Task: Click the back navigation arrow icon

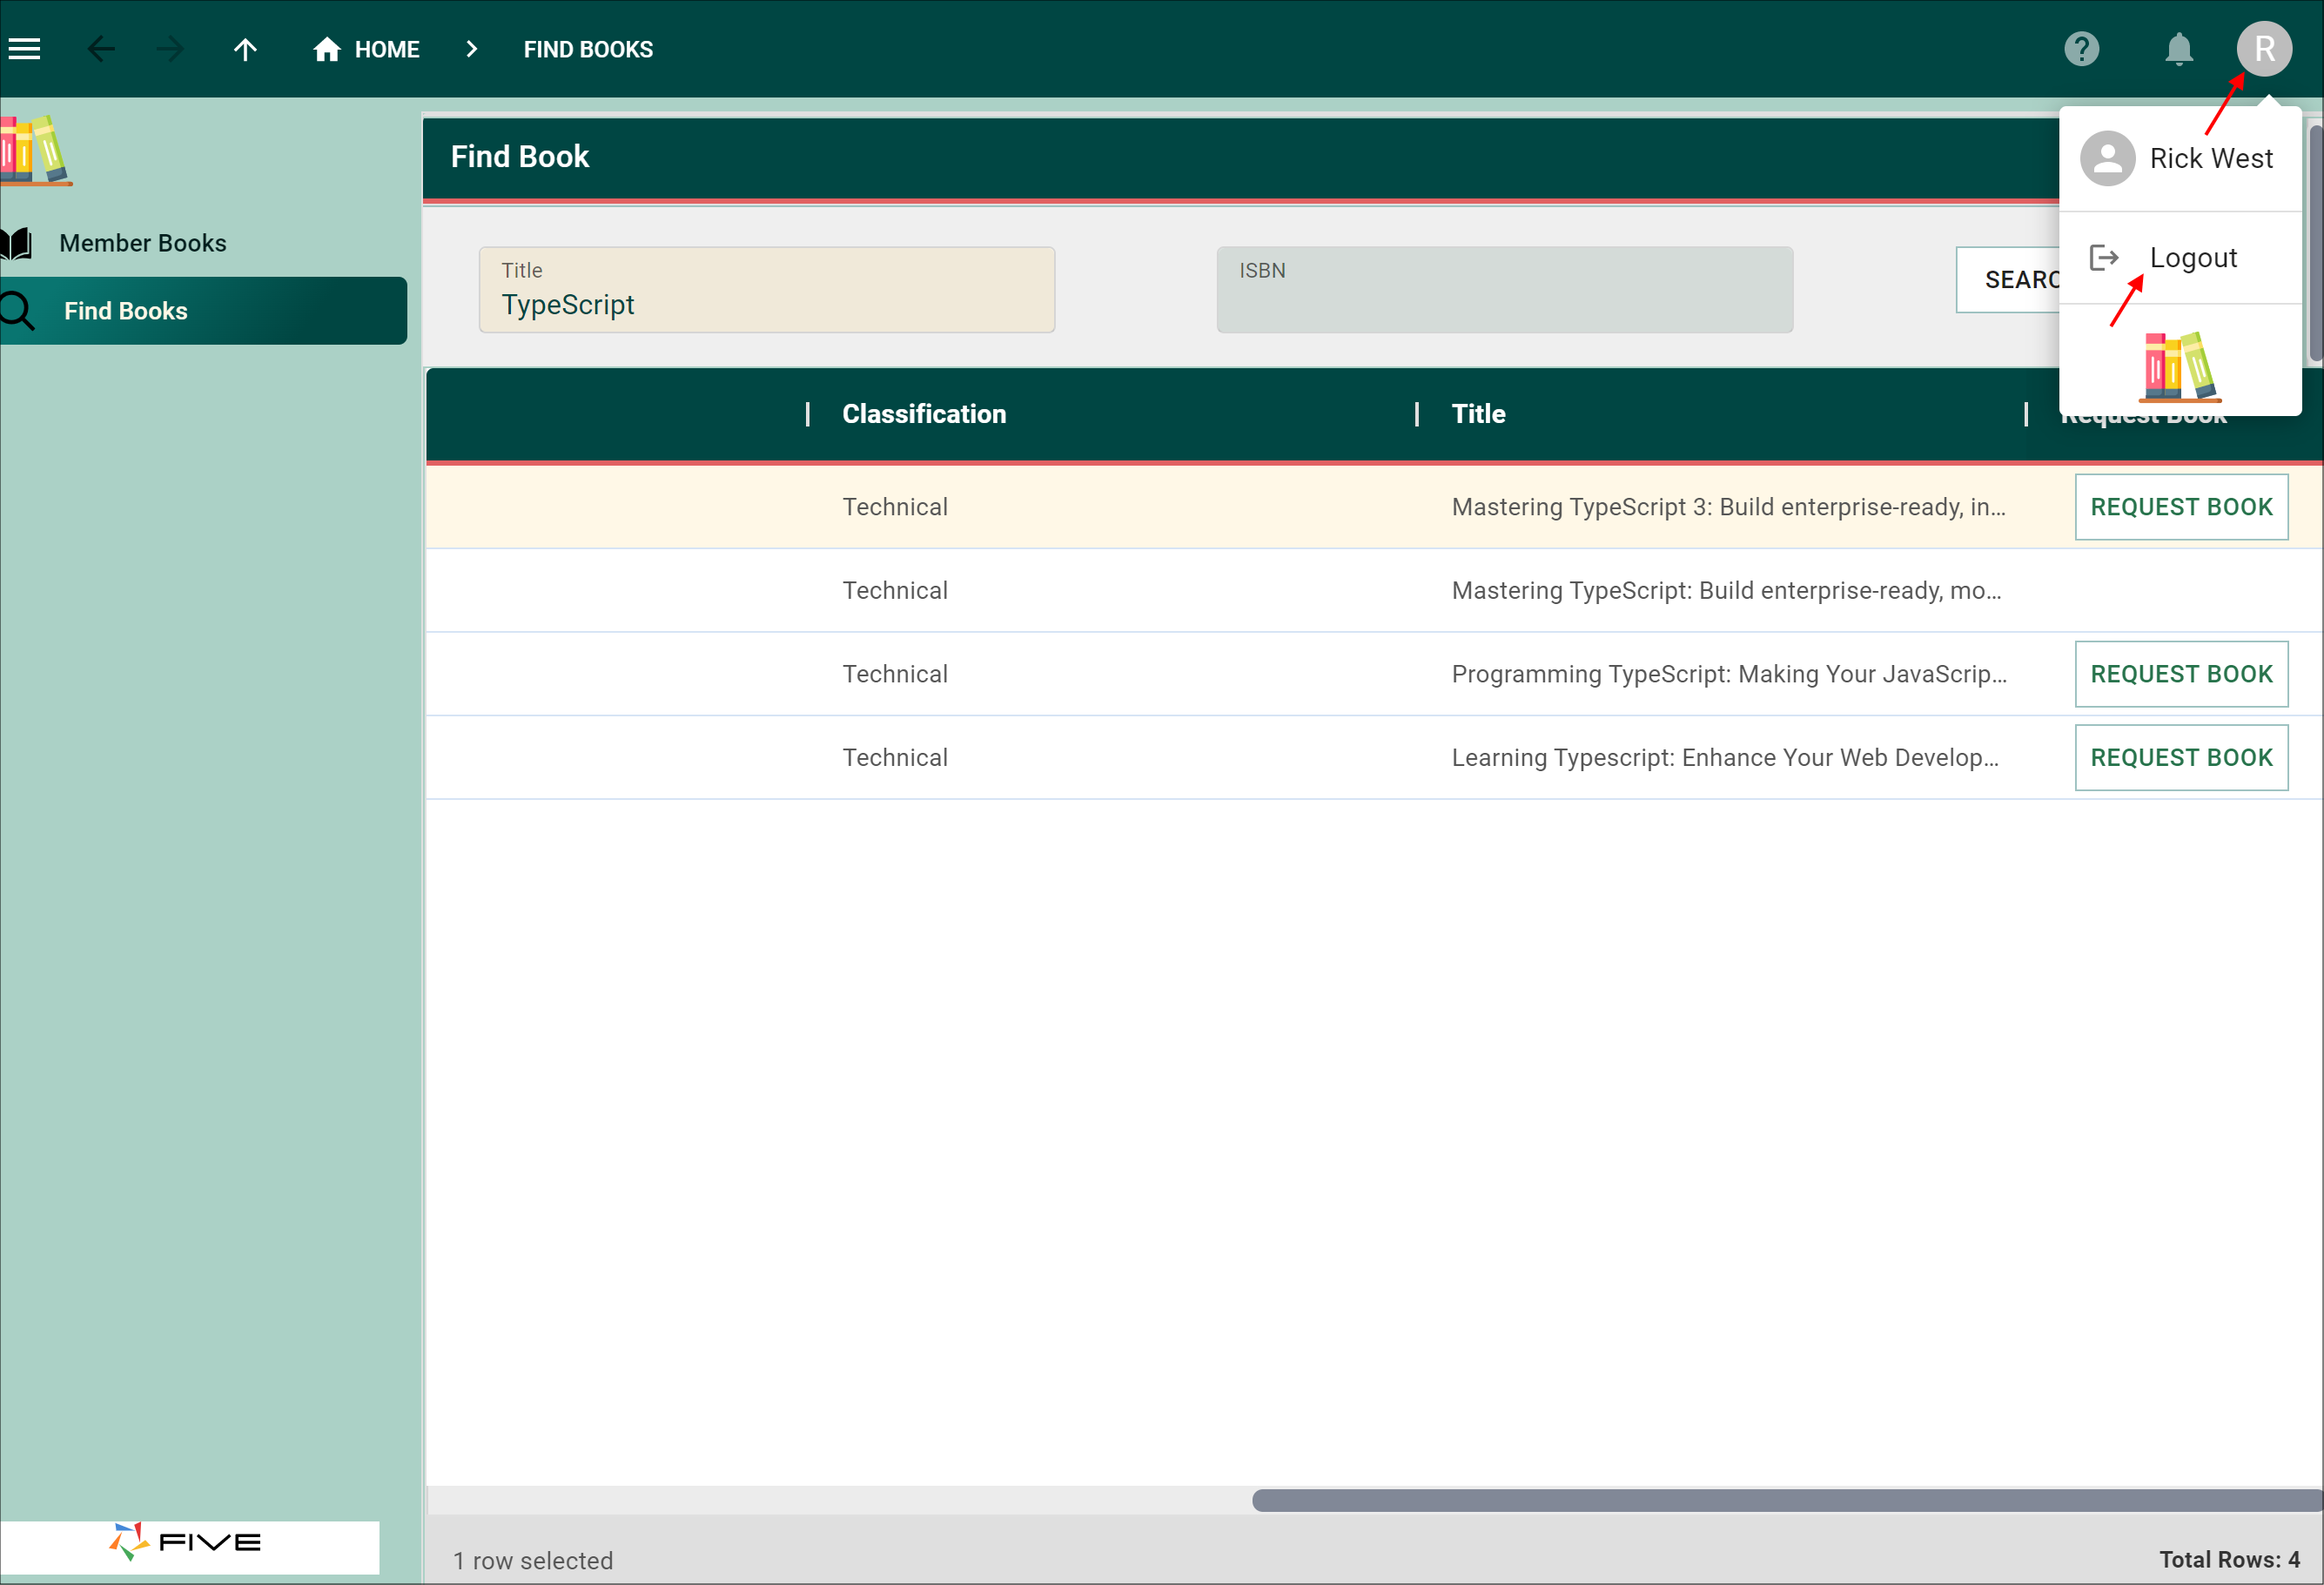Action: 101,48
